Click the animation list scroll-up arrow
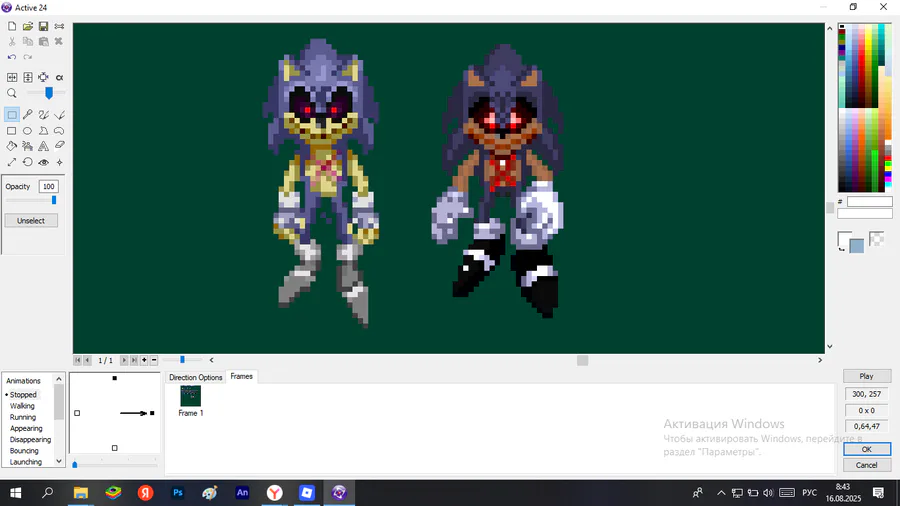The width and height of the screenshot is (900, 506). [59, 379]
